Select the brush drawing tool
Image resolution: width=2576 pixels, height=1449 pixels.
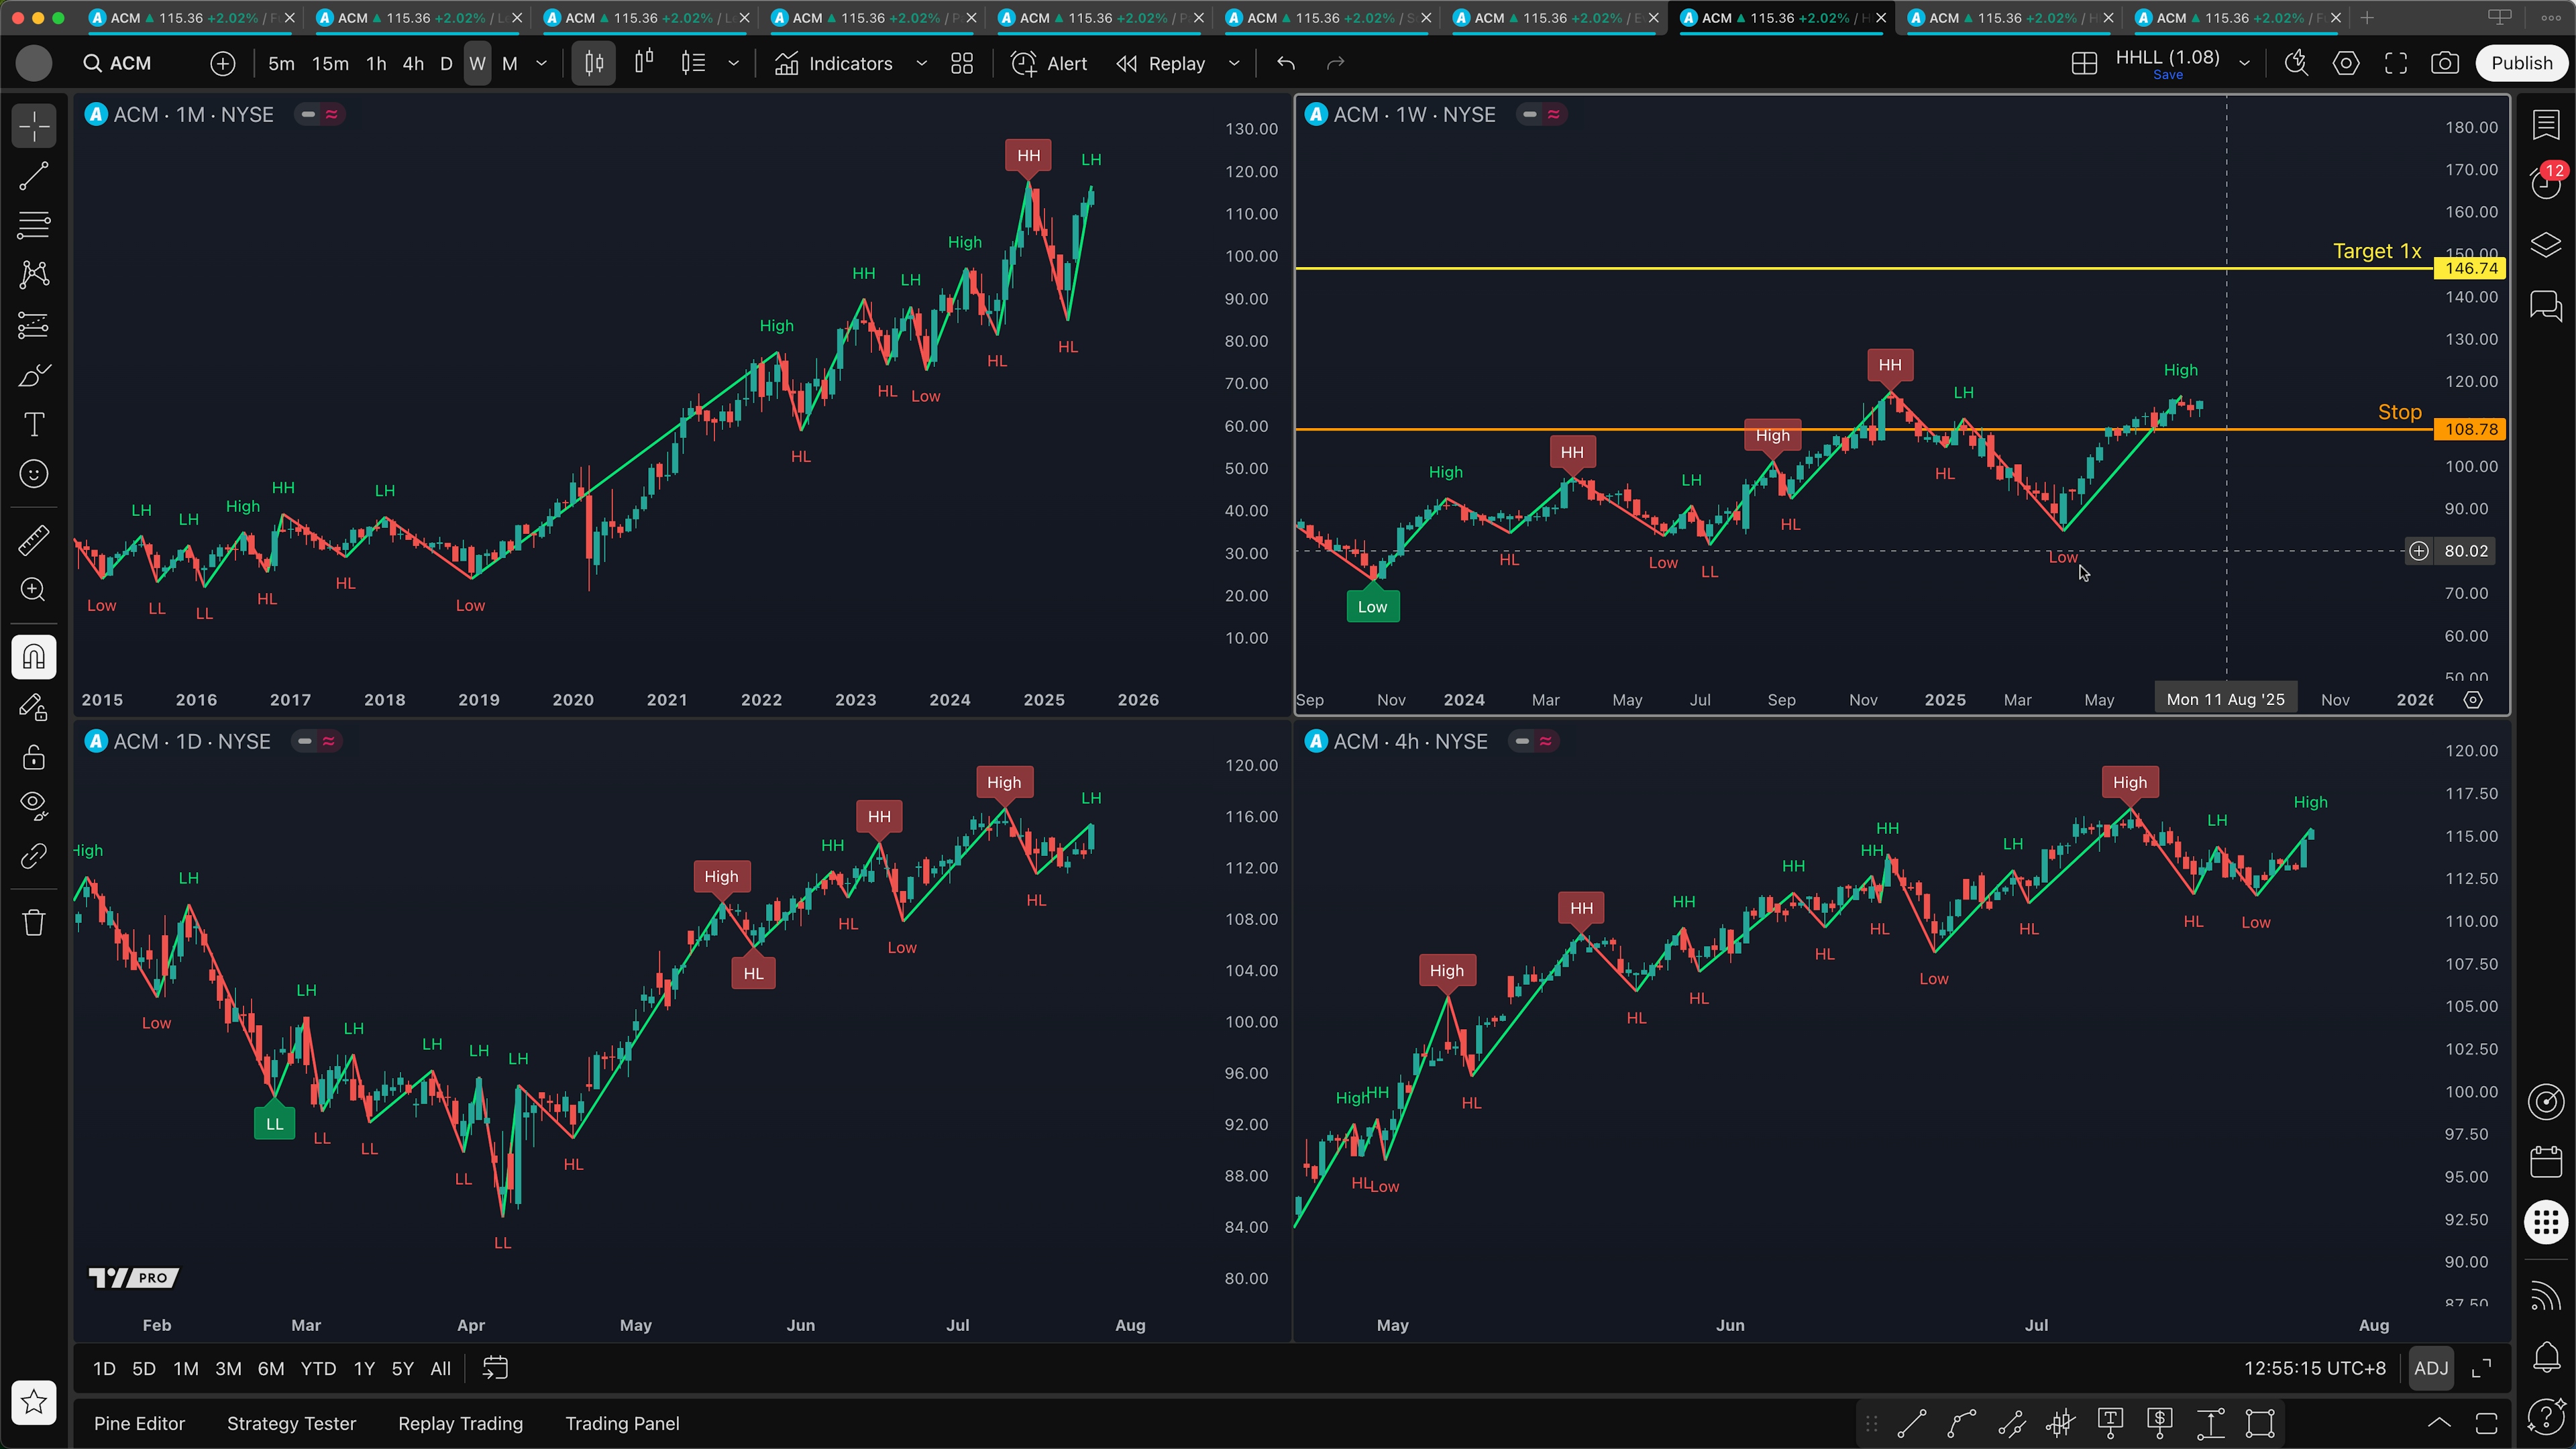[x=34, y=375]
